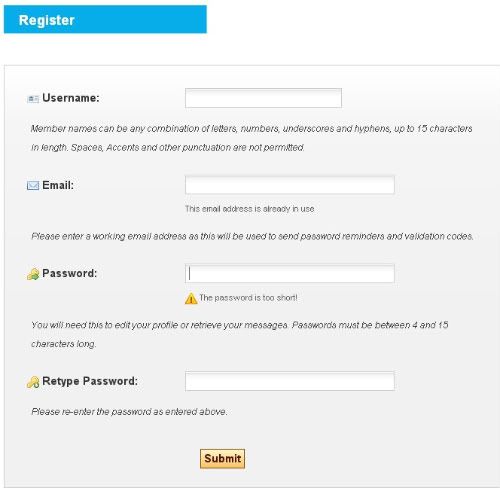
Task: Focus the Retype Password text field
Action: 290,381
